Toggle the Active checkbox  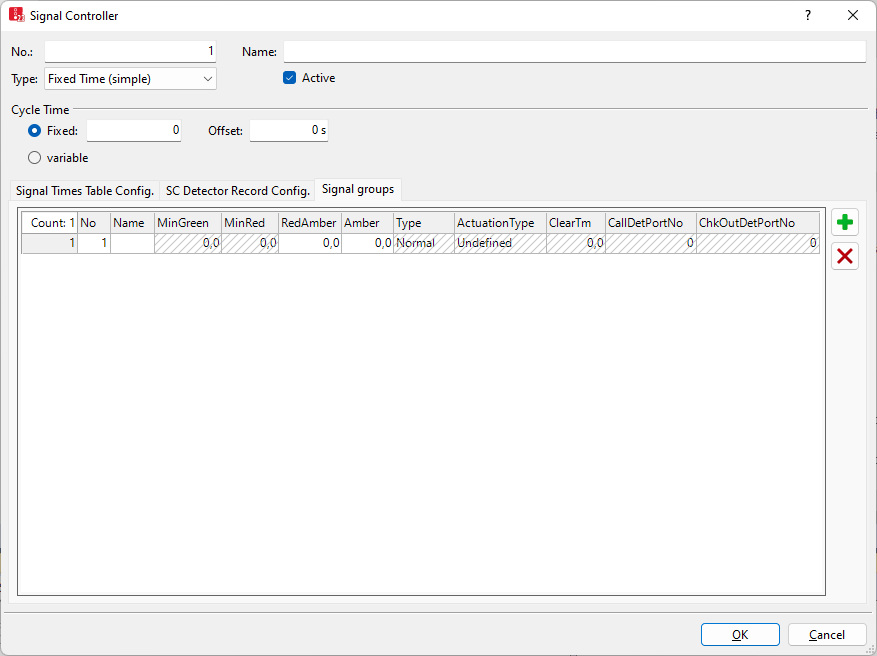point(290,78)
